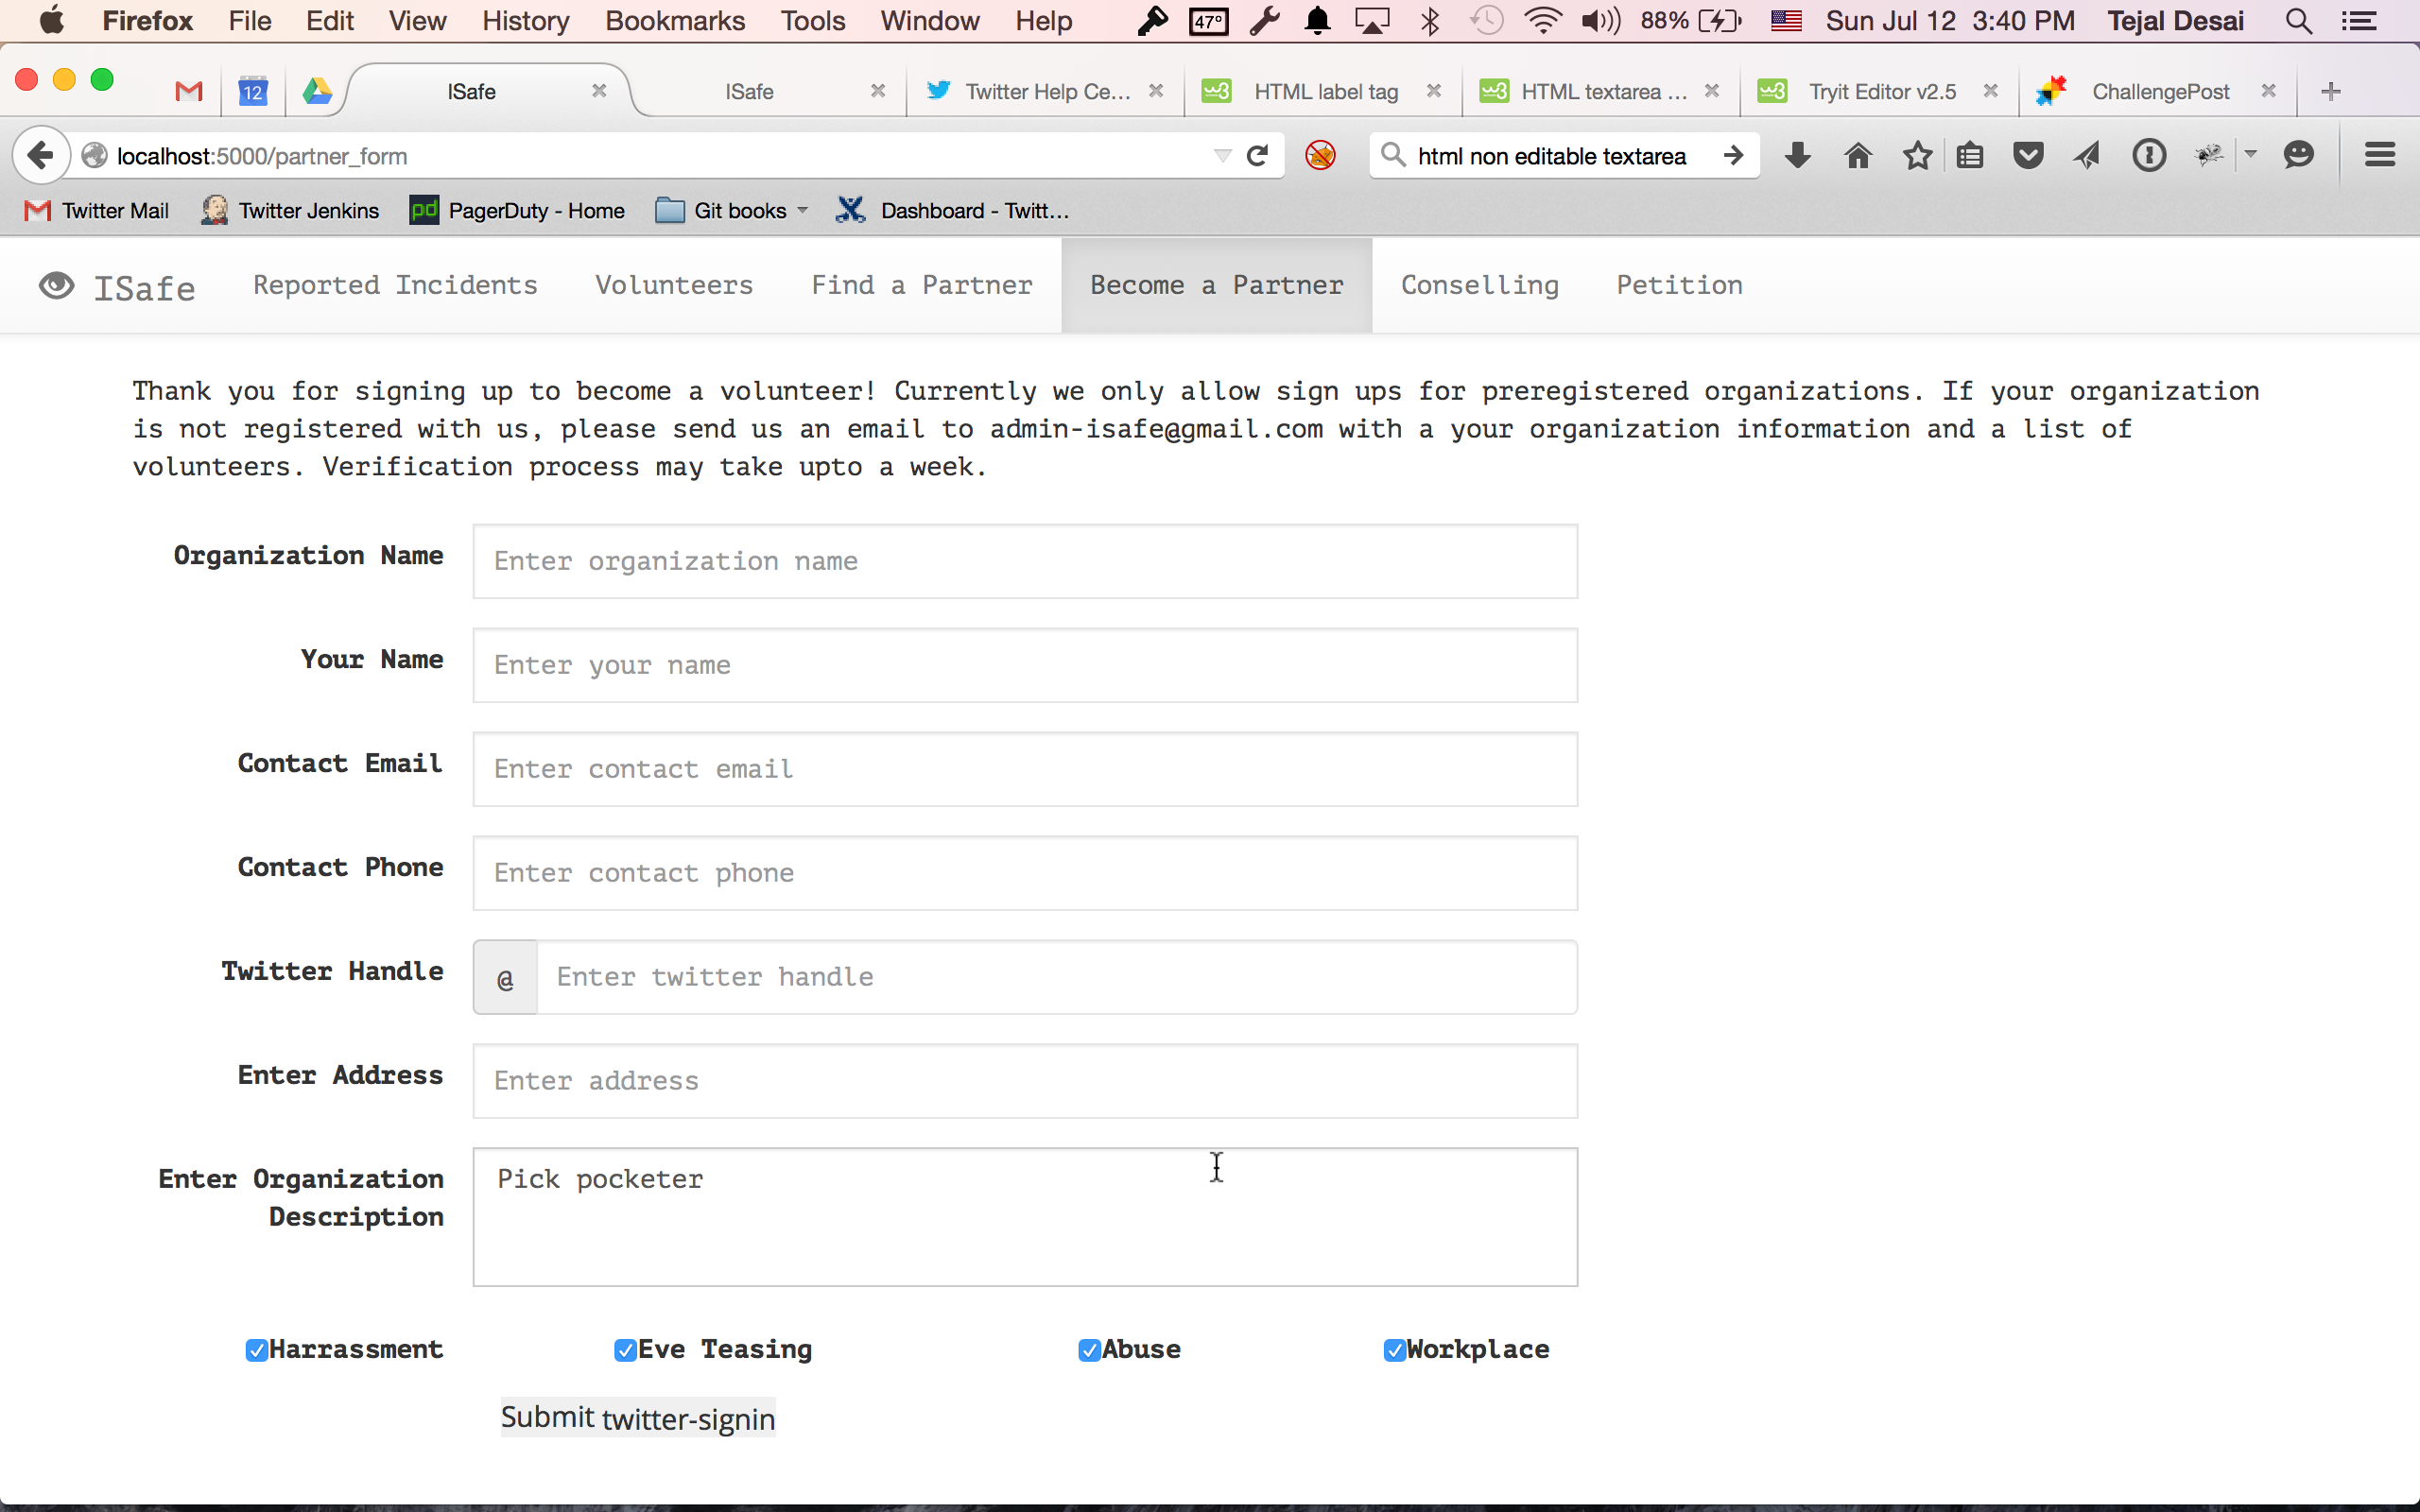Switch to the Tryit Editor v2.5 tab
The height and width of the screenshot is (1512, 2420).
1880,91
